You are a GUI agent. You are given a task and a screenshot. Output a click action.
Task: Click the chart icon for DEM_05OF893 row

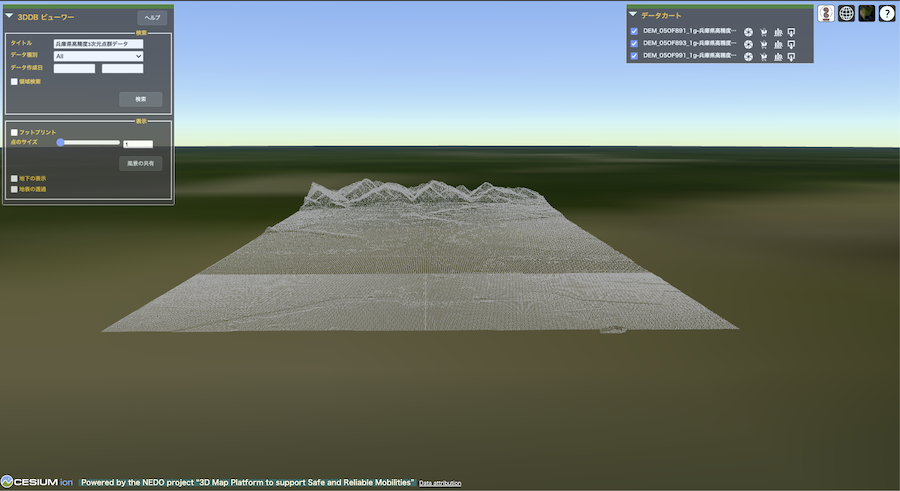coord(777,44)
